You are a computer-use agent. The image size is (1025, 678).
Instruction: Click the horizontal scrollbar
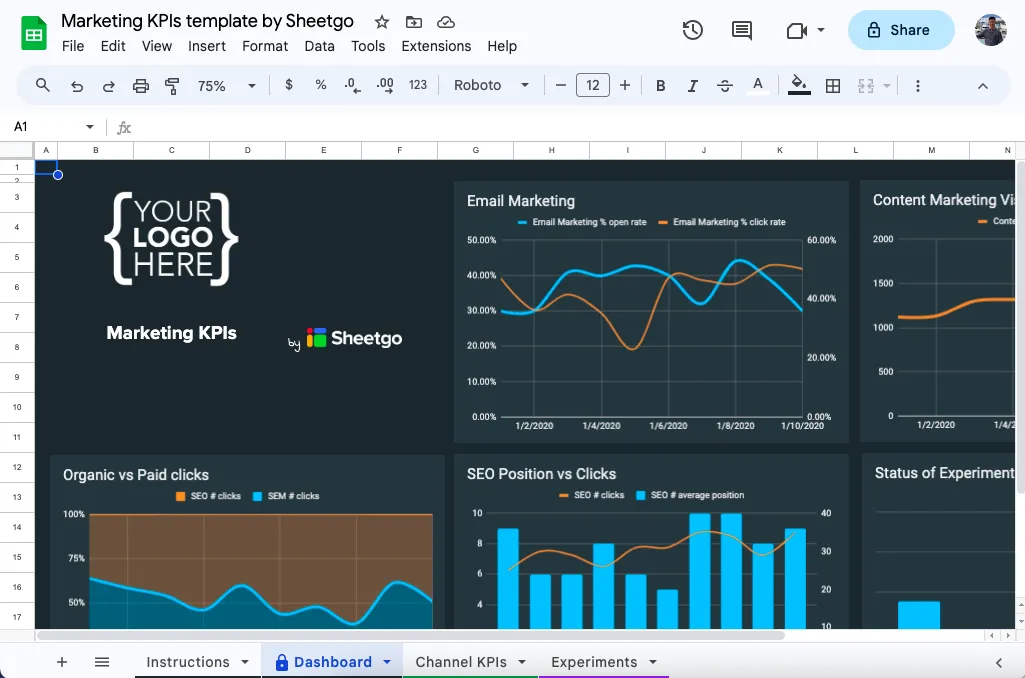pyautogui.click(x=411, y=635)
